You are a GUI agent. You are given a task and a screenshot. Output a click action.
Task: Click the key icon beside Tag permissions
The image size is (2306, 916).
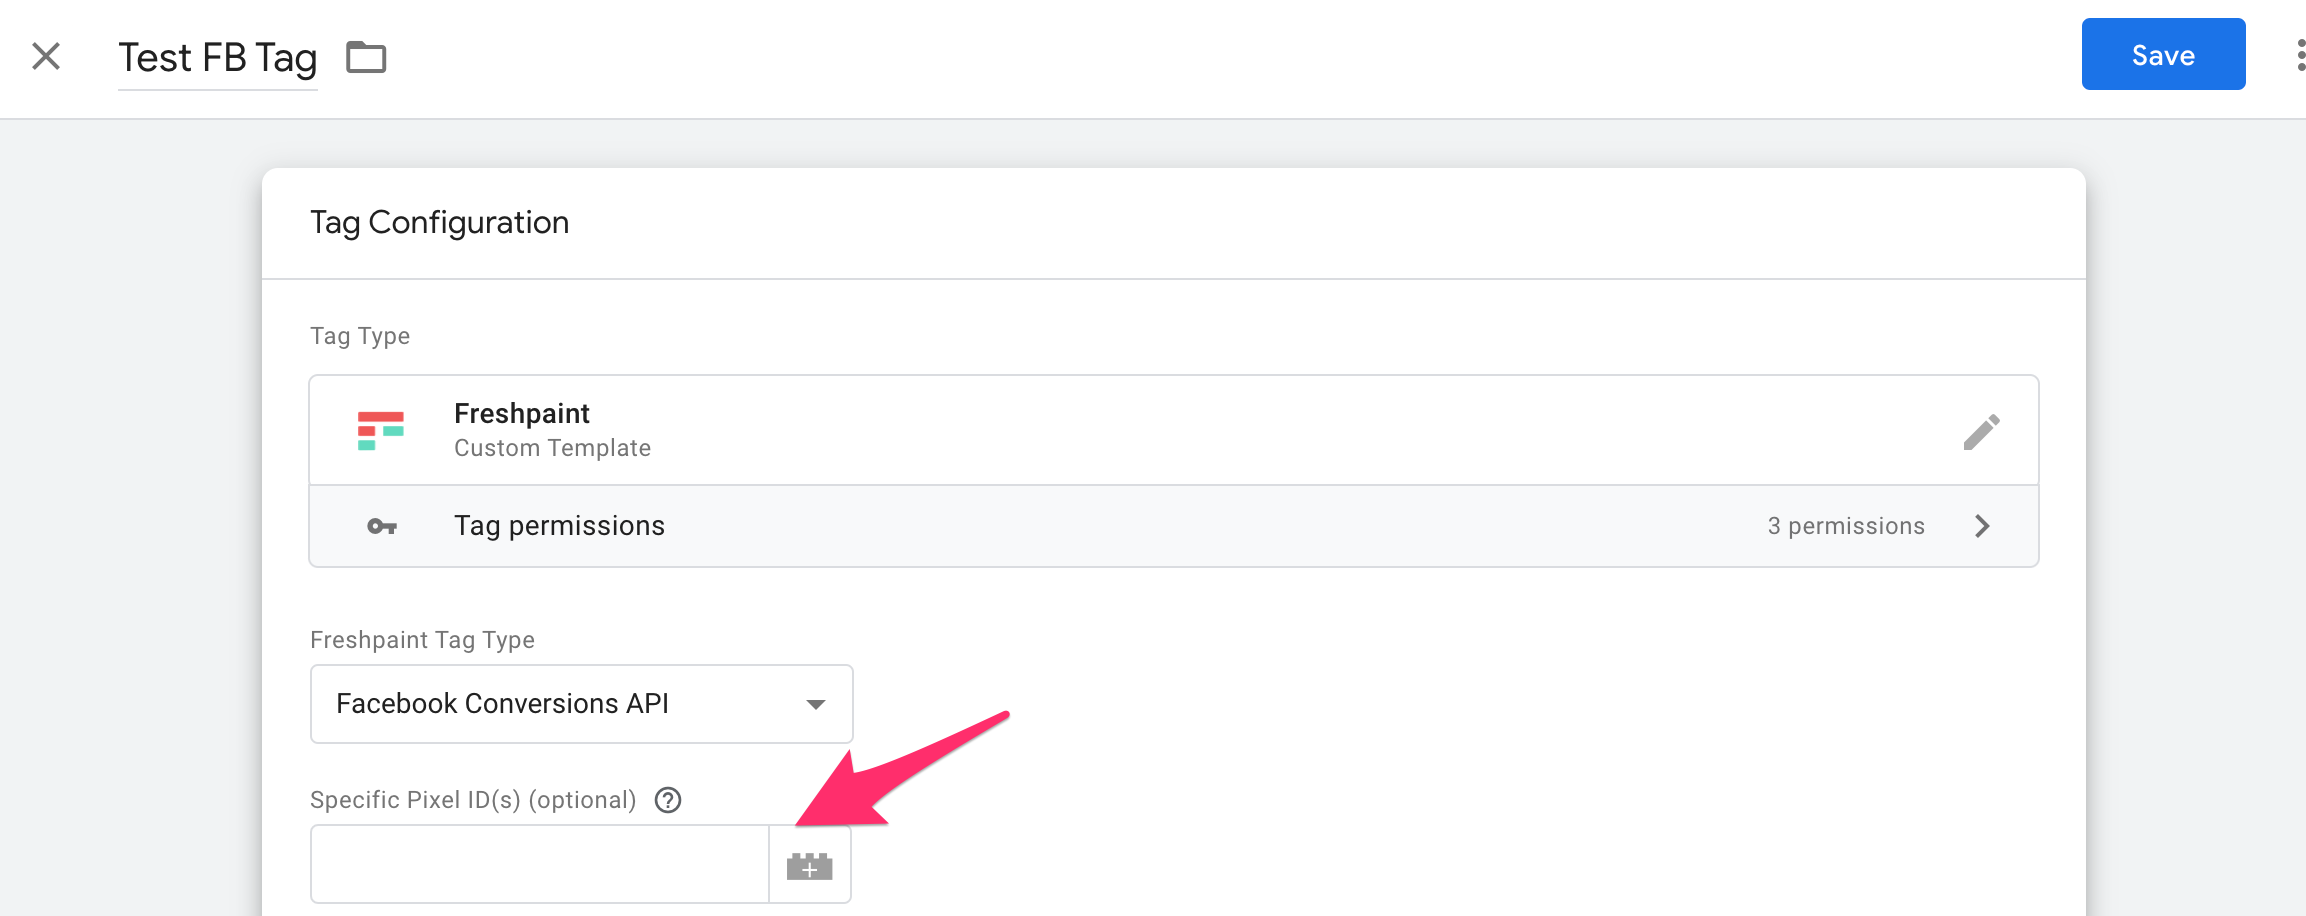[382, 526]
